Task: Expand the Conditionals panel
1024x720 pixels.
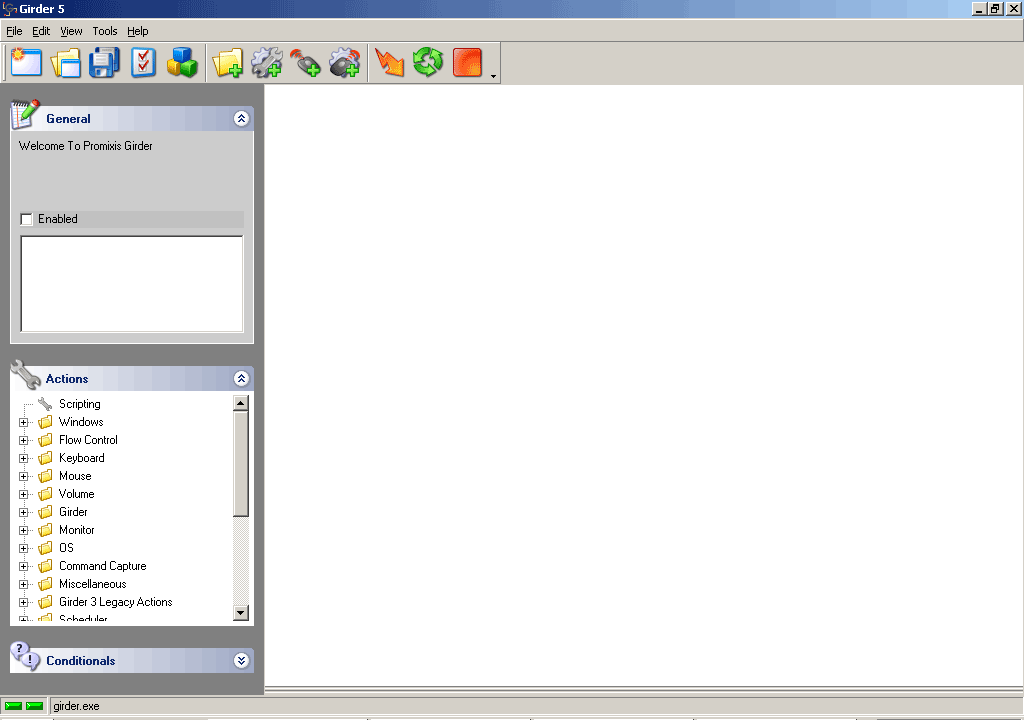Action: tap(241, 661)
